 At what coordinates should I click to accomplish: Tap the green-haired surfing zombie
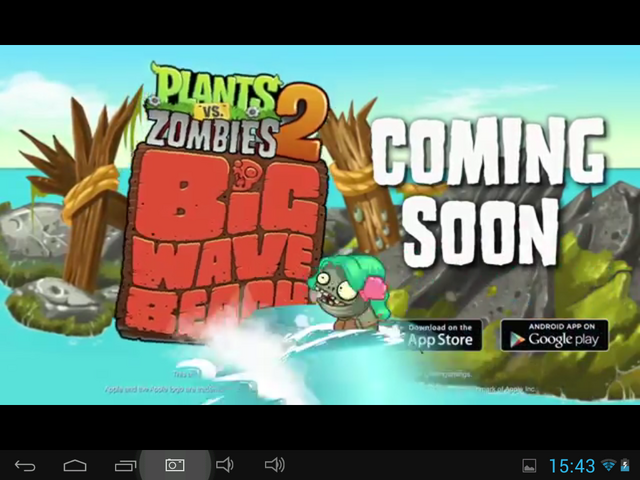(348, 291)
